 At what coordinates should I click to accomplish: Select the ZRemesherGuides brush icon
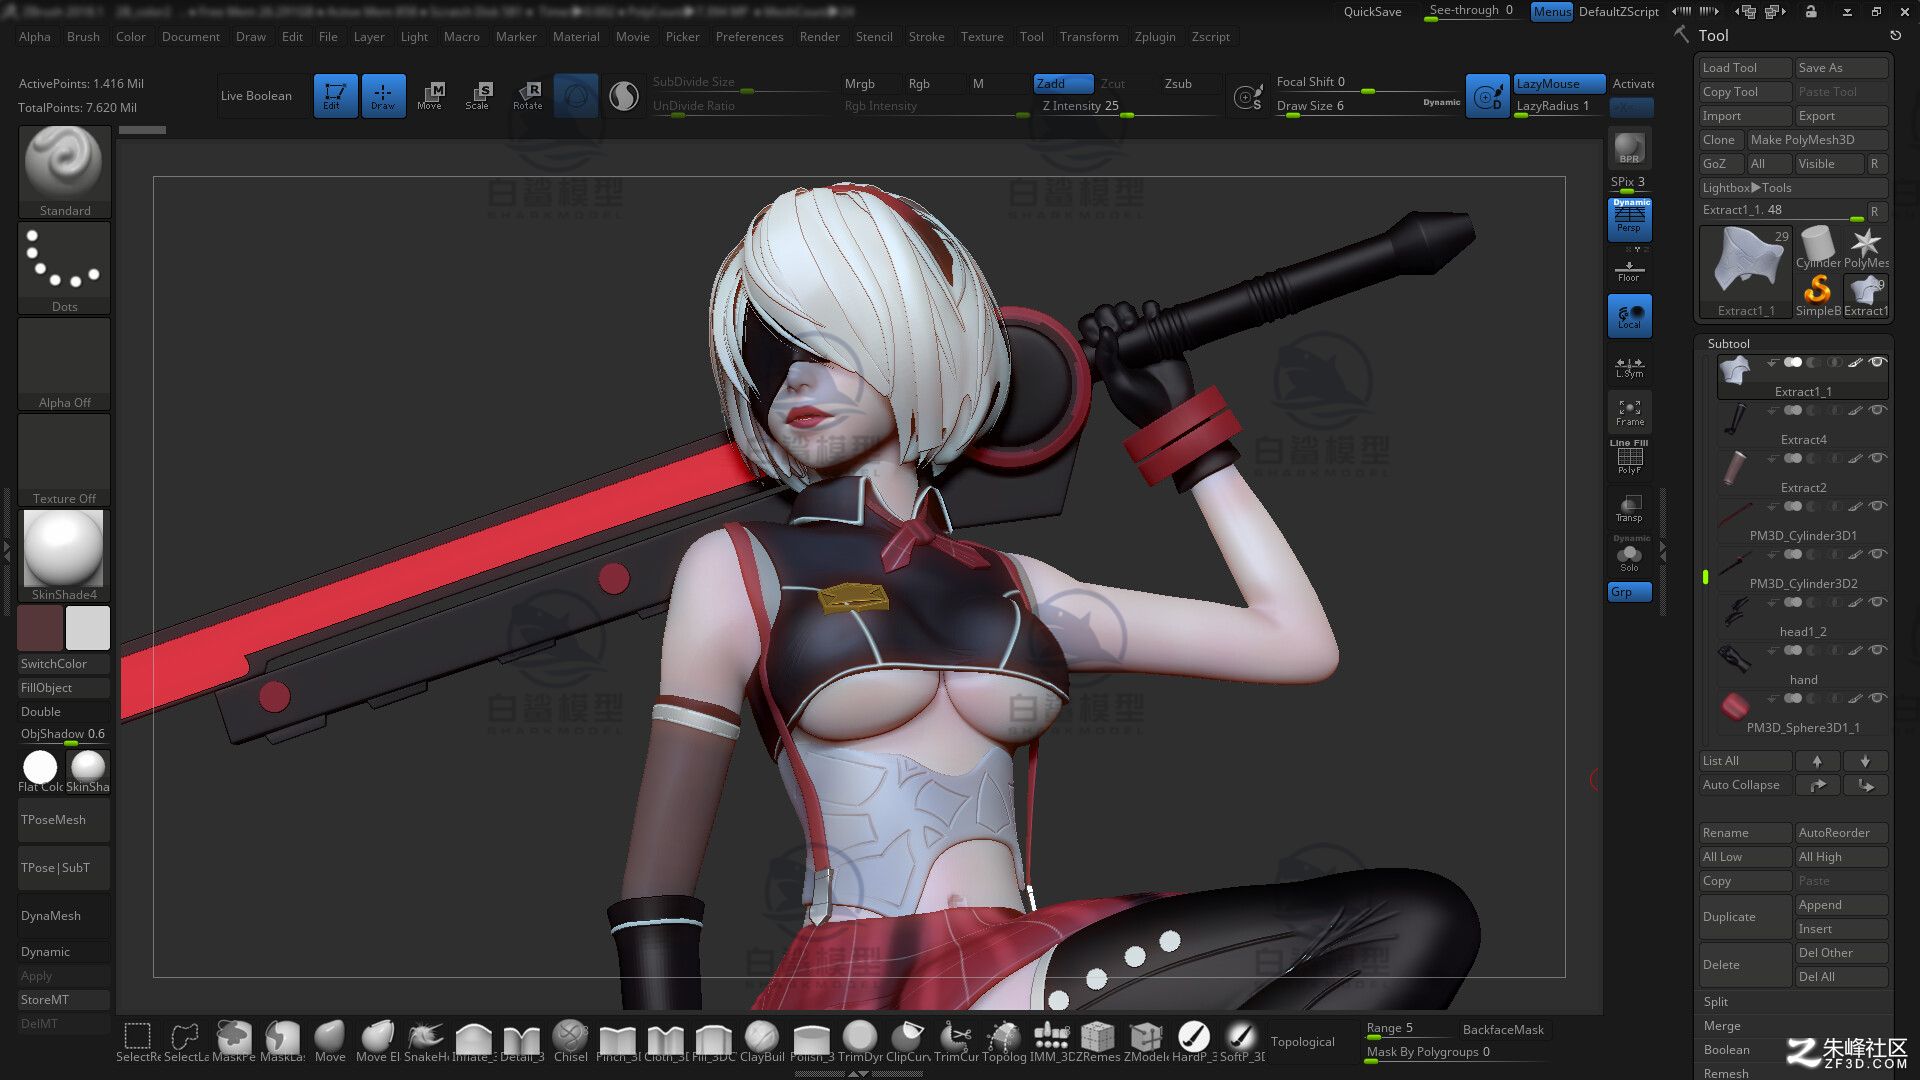coord(1098,1040)
